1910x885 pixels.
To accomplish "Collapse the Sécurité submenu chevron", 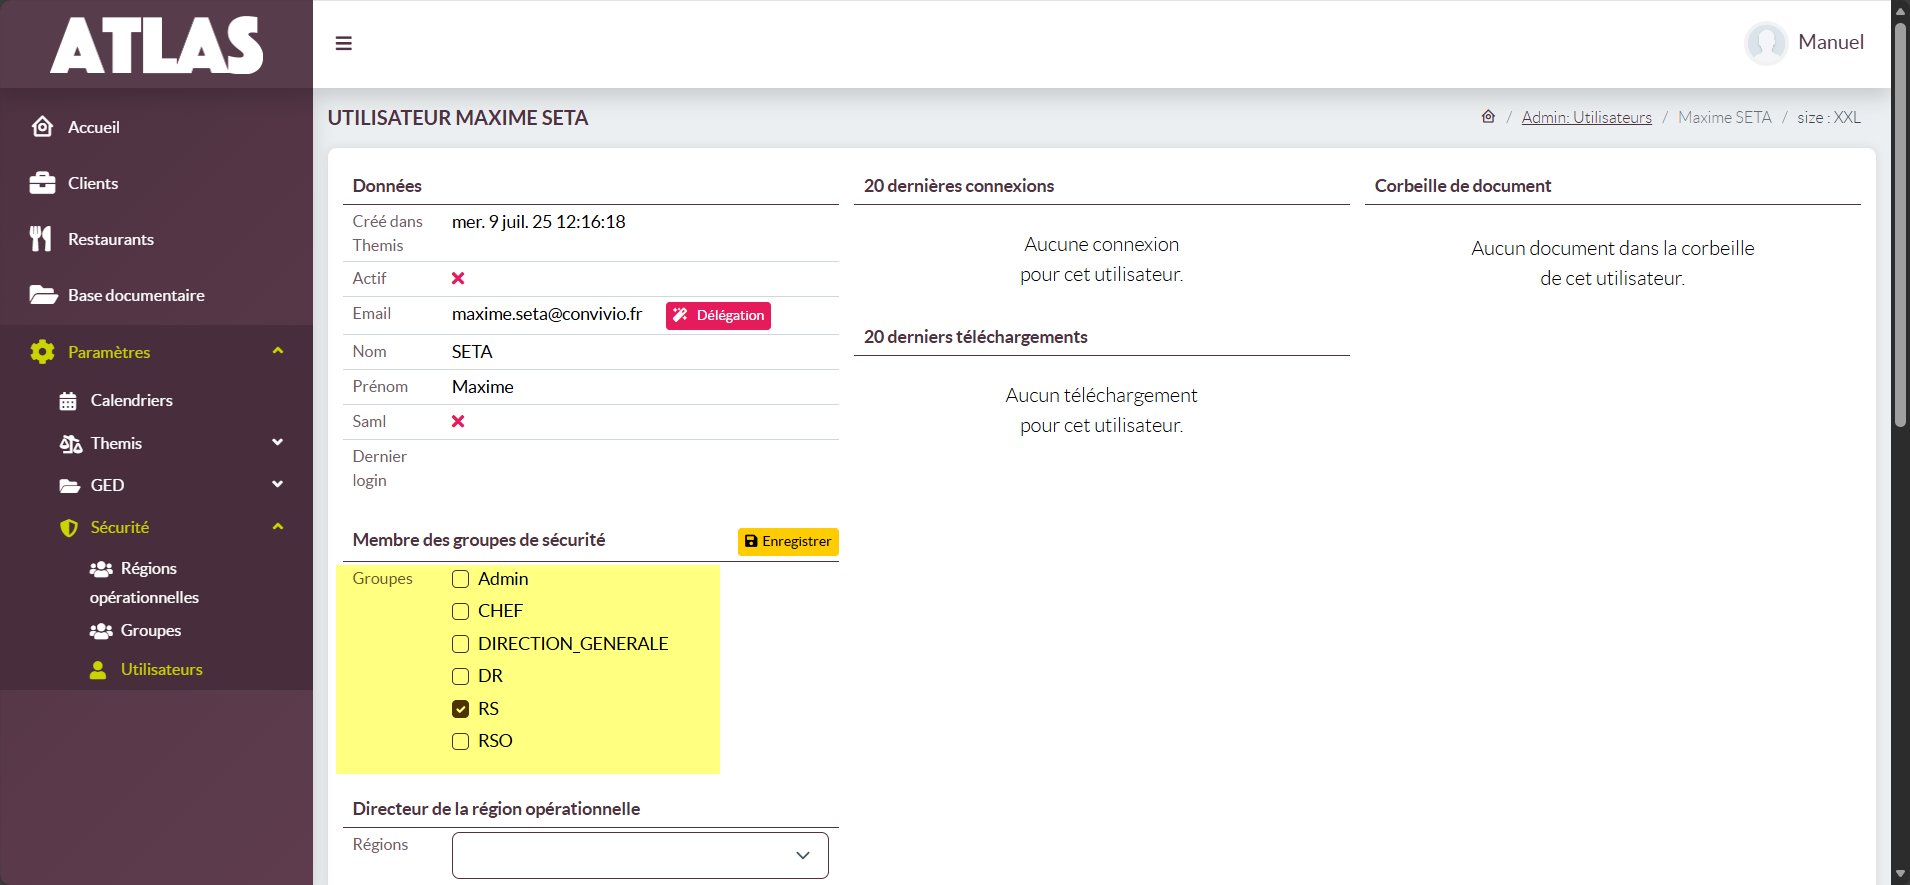I will (278, 526).
